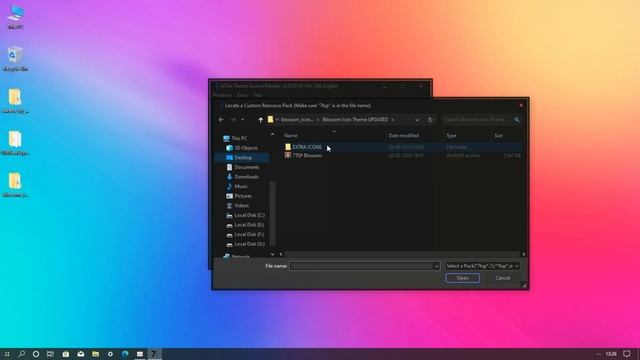Open Pictures in navigation pane
Screen dimensions: 640x360
pos(243,196)
